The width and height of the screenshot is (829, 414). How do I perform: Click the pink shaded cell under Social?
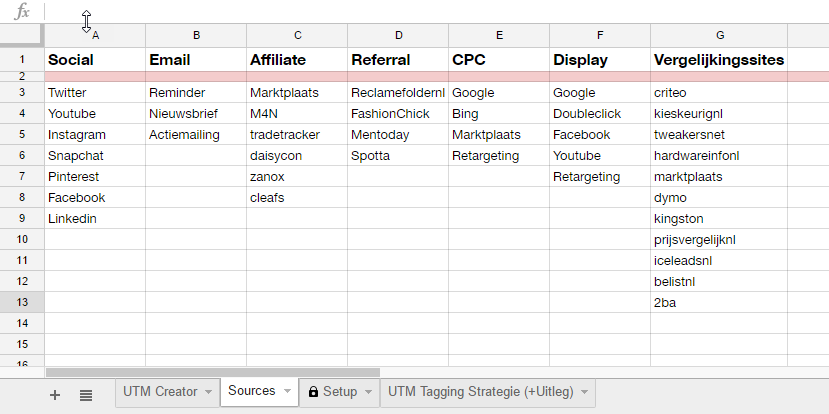(95, 77)
